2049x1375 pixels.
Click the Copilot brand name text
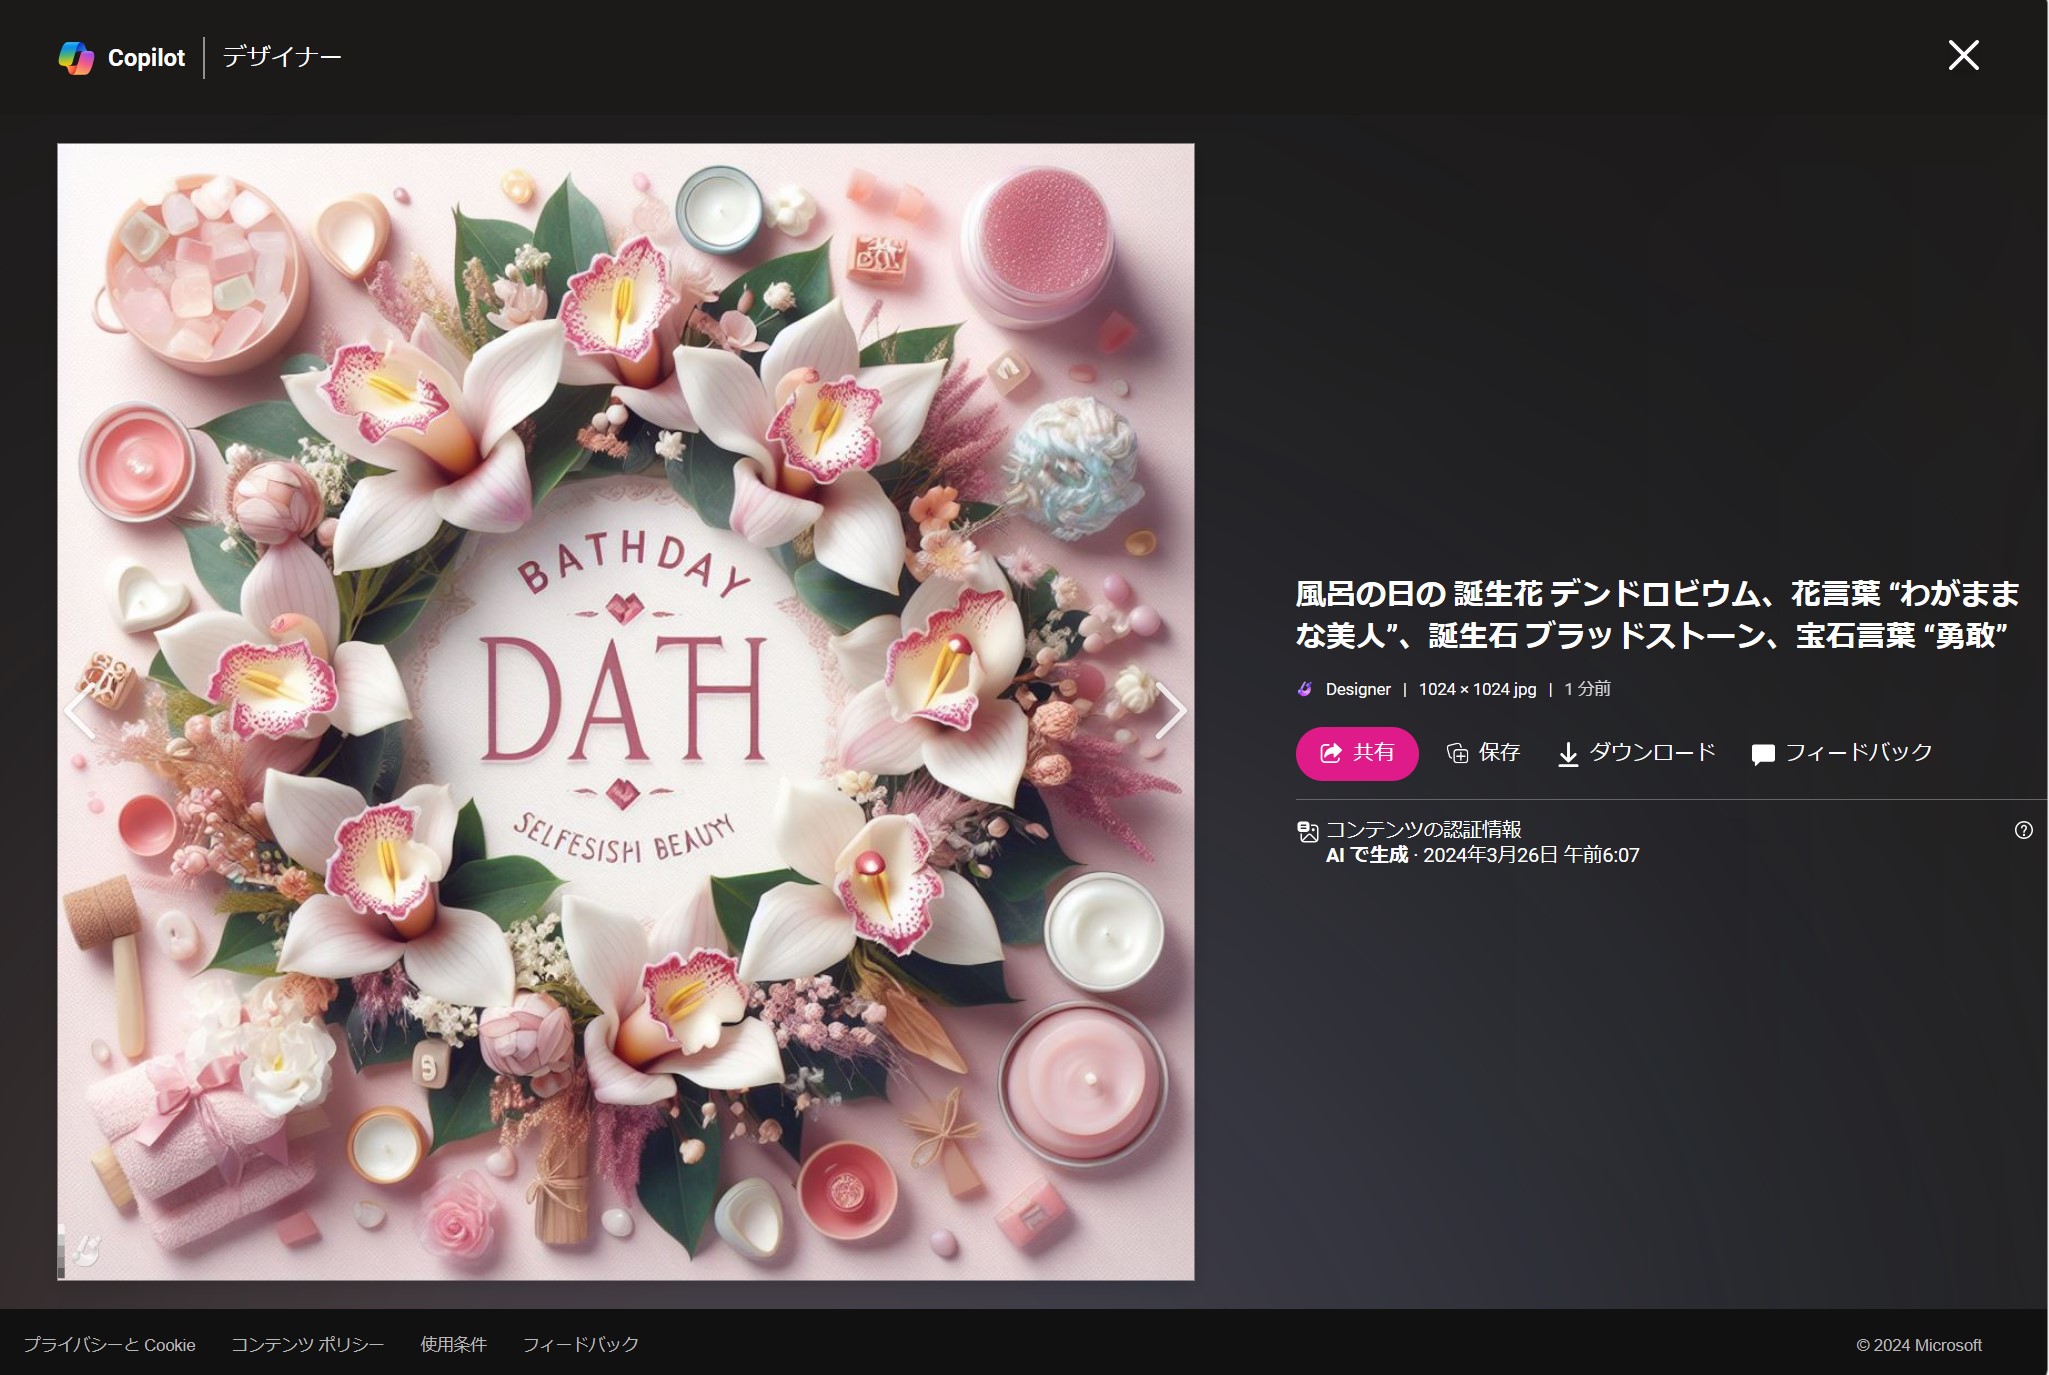click(x=146, y=58)
